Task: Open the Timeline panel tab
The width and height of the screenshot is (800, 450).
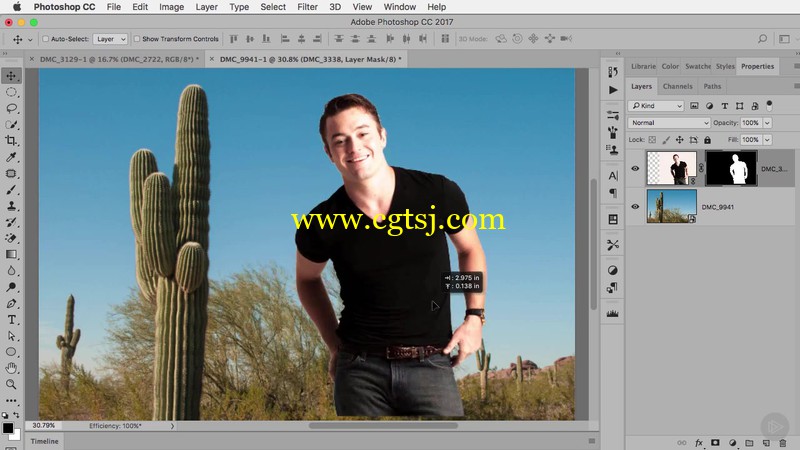Action: pyautogui.click(x=44, y=441)
